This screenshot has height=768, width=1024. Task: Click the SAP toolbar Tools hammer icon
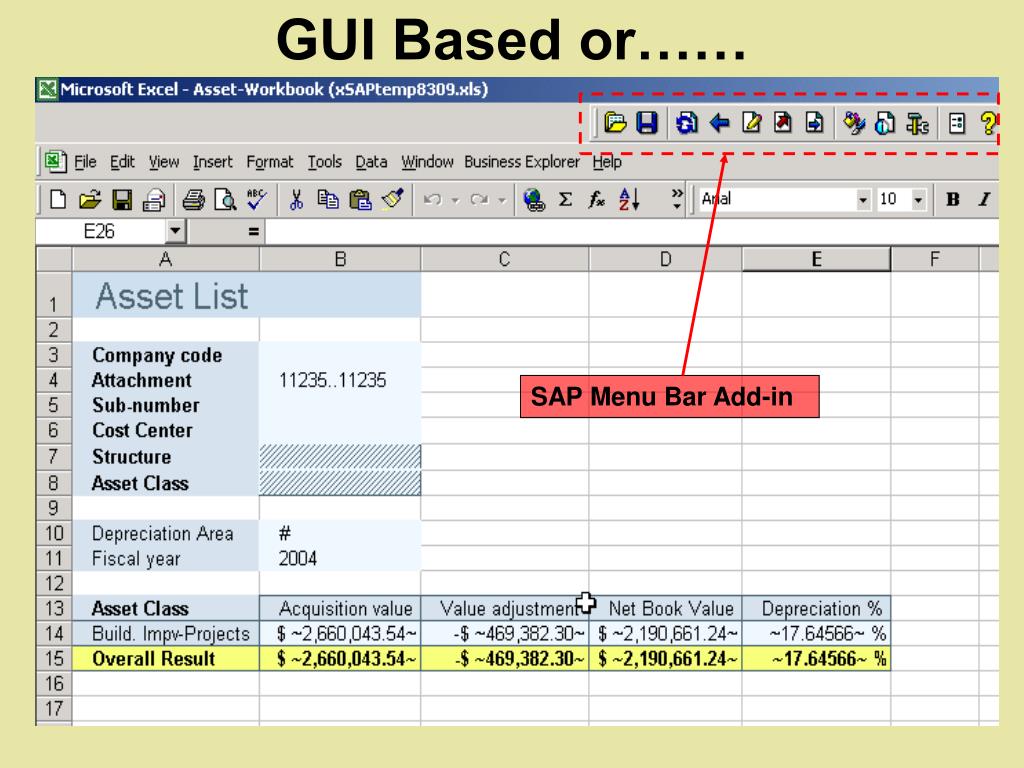pos(918,123)
